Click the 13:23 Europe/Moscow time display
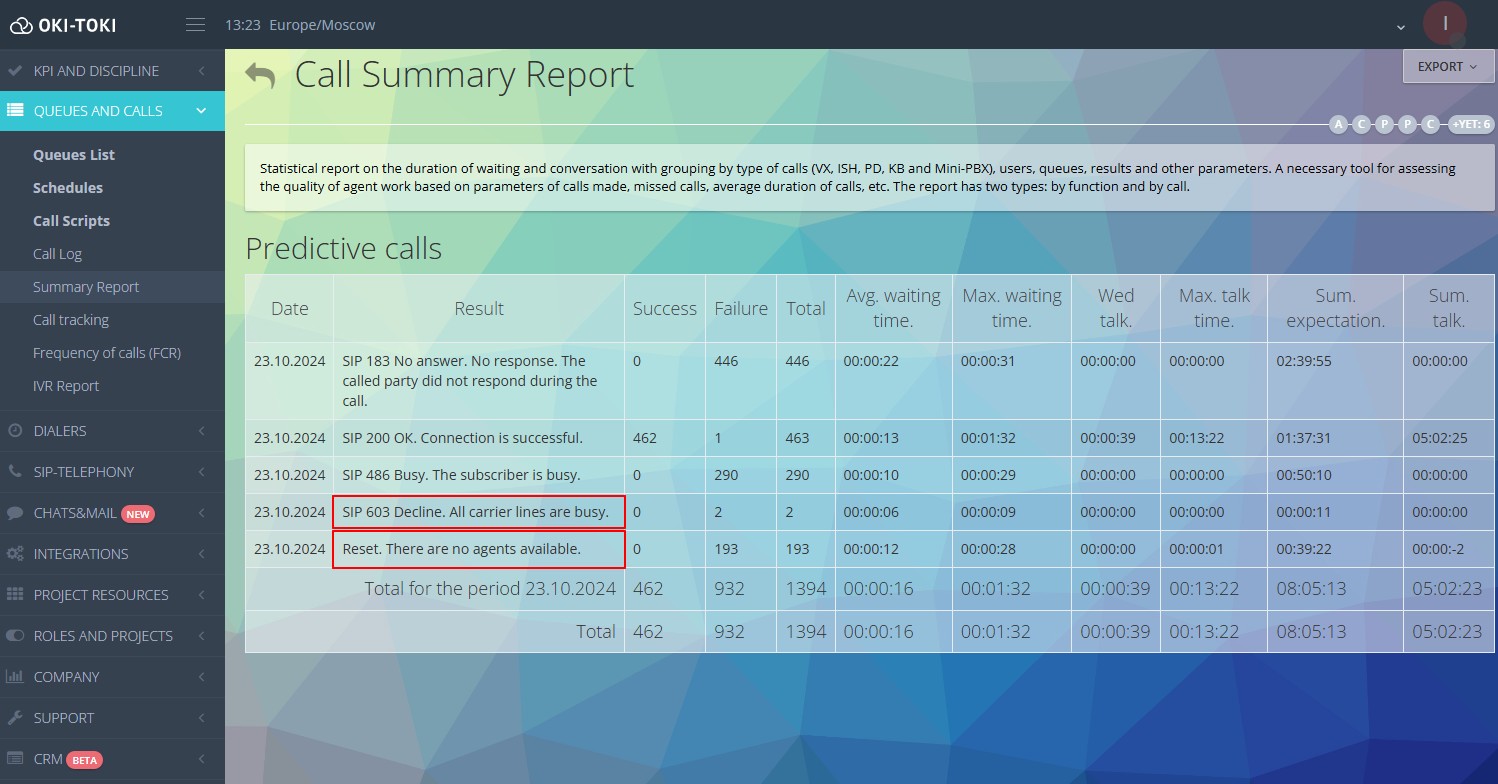Image resolution: width=1498 pixels, height=784 pixels. click(300, 25)
